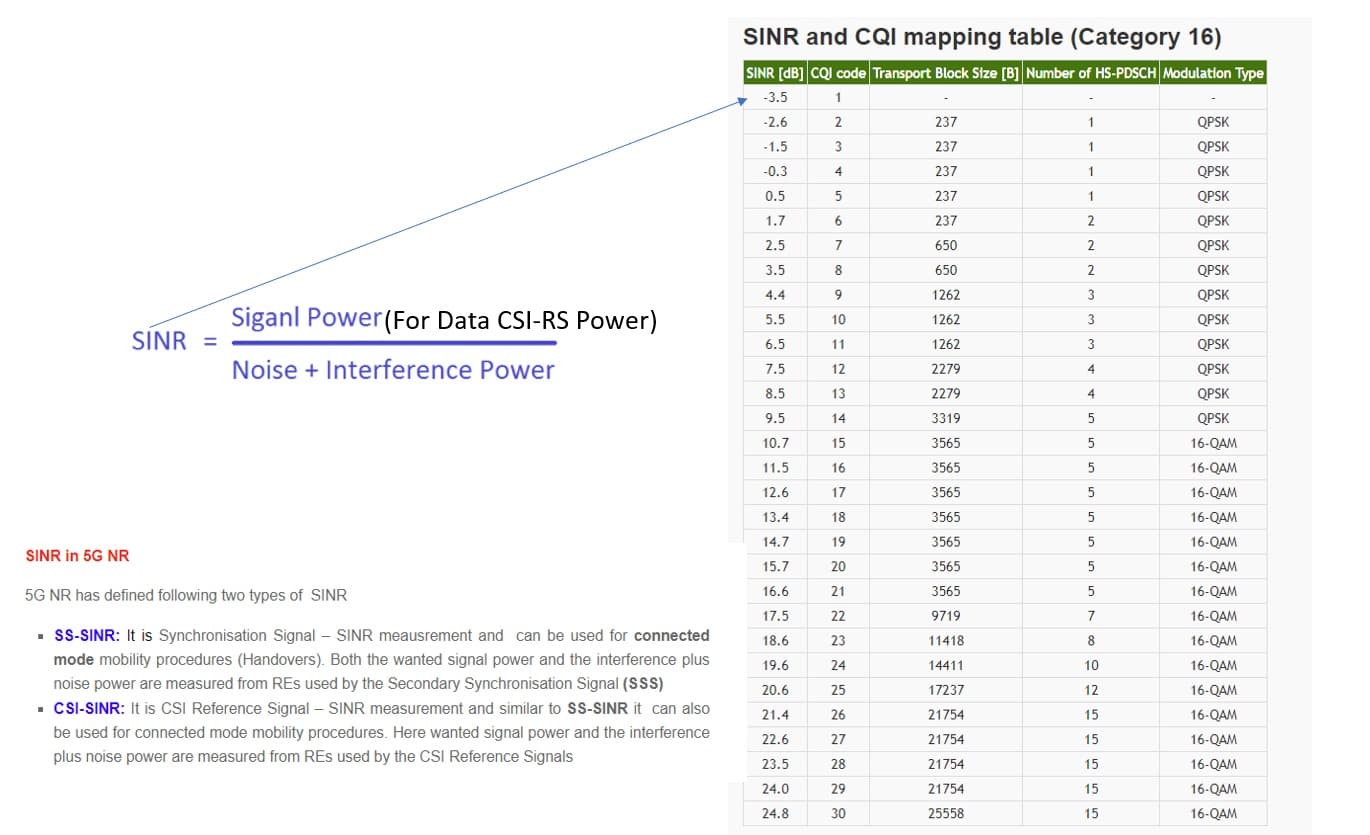Click the 'Transport Block Size [B]' column header
This screenshot has height=835, width=1370.
pyautogui.click(x=945, y=73)
